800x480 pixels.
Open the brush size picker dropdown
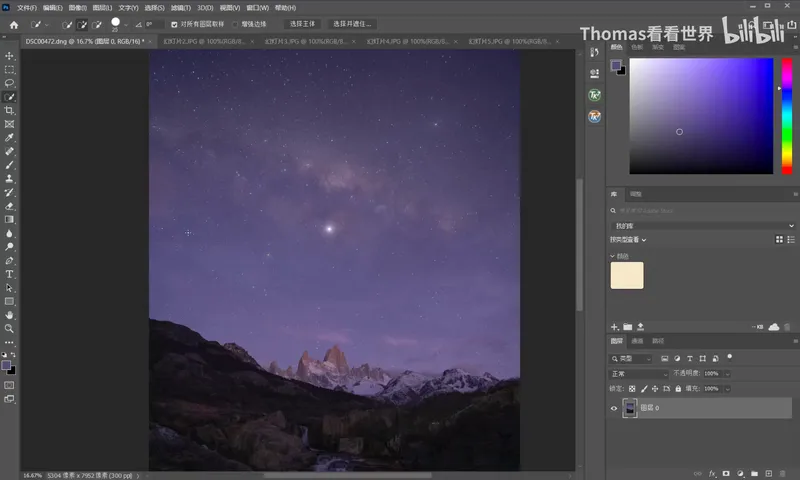[x=126, y=24]
